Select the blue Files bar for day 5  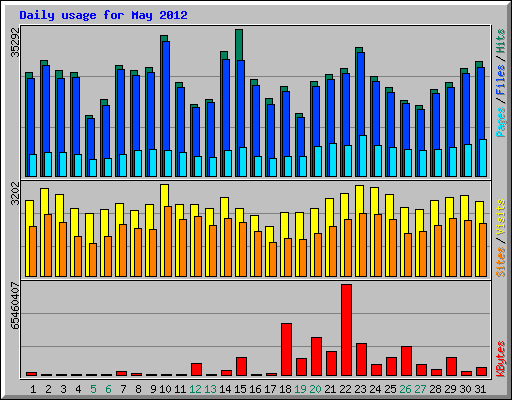pos(91,139)
